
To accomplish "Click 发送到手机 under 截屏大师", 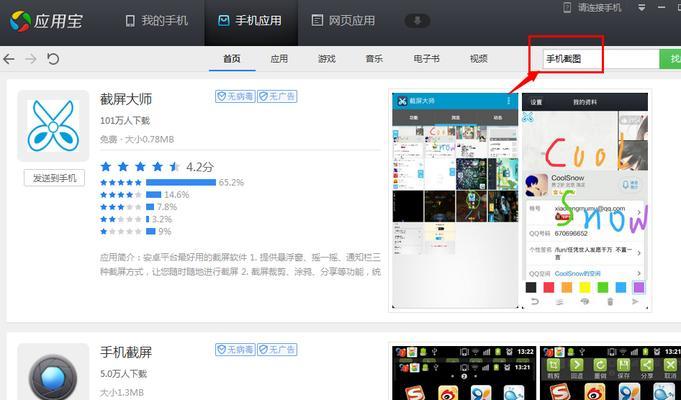I will click(54, 178).
